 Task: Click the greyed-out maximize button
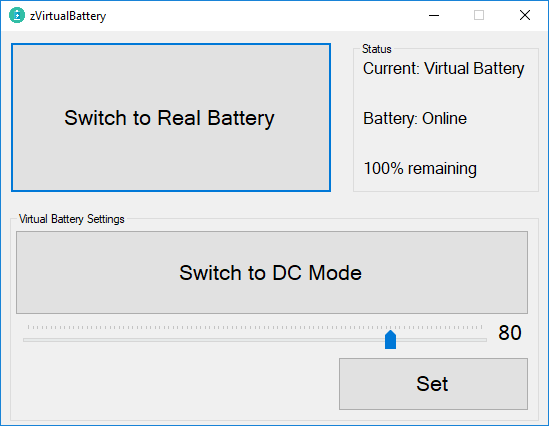tap(479, 15)
